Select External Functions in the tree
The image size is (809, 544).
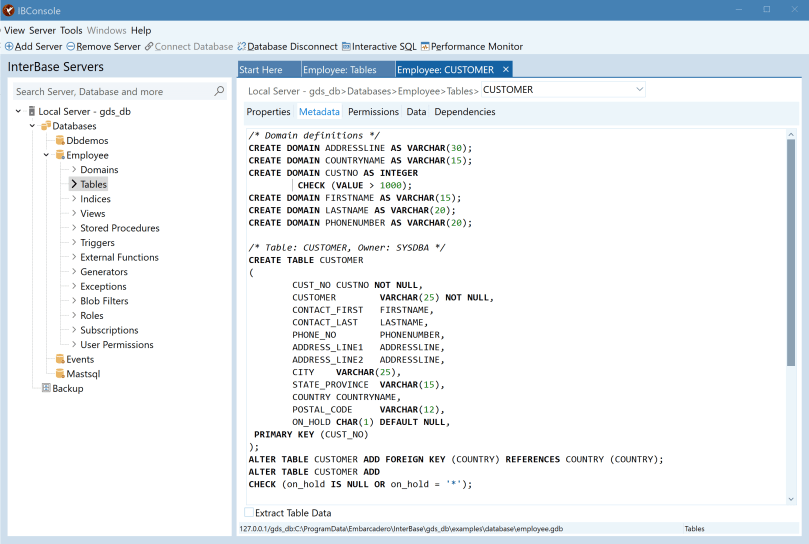pyautogui.click(x=119, y=257)
